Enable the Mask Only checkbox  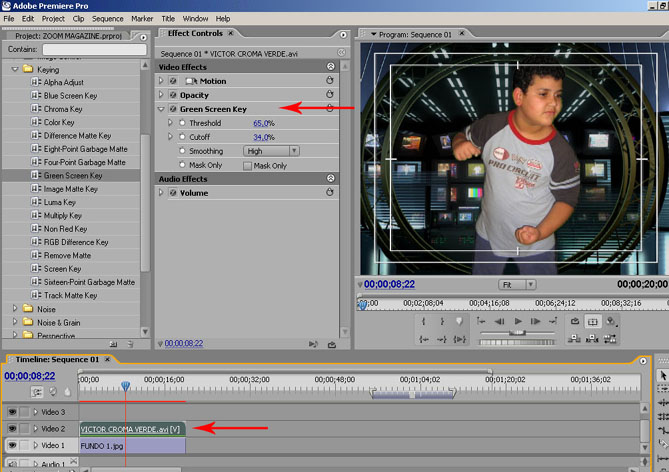[x=248, y=165]
